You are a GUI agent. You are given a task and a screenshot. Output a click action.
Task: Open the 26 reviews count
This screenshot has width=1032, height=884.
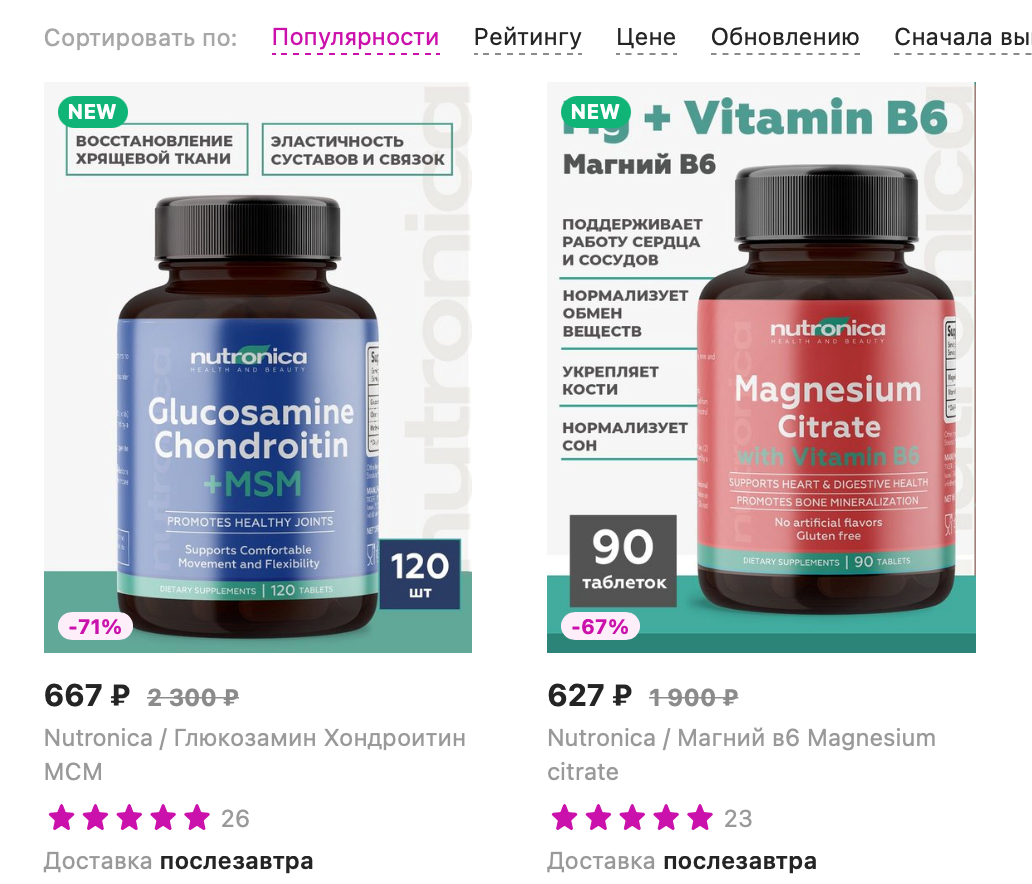pyautogui.click(x=235, y=818)
